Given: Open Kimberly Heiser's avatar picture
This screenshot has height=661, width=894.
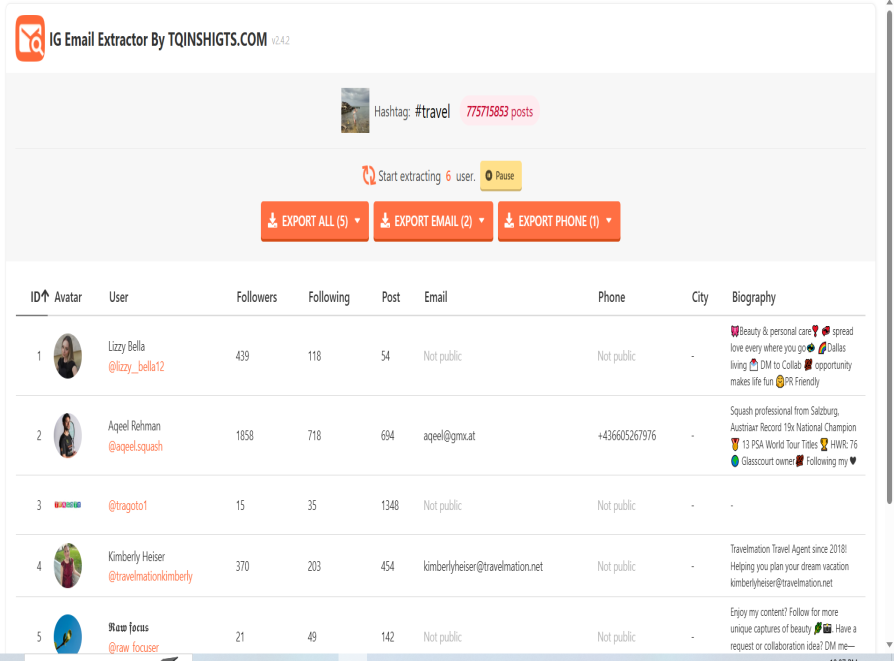Looking at the screenshot, I should click(68, 566).
